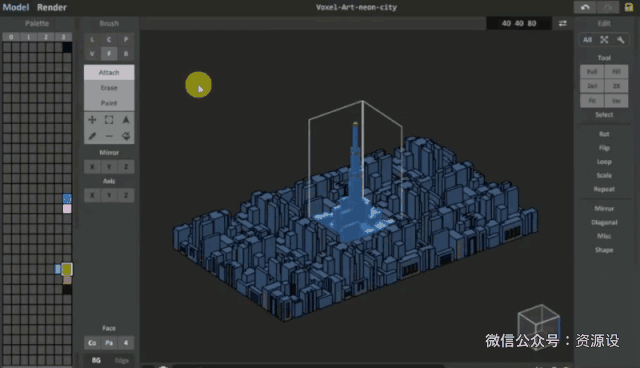Switch to the Render tab

tap(52, 7)
